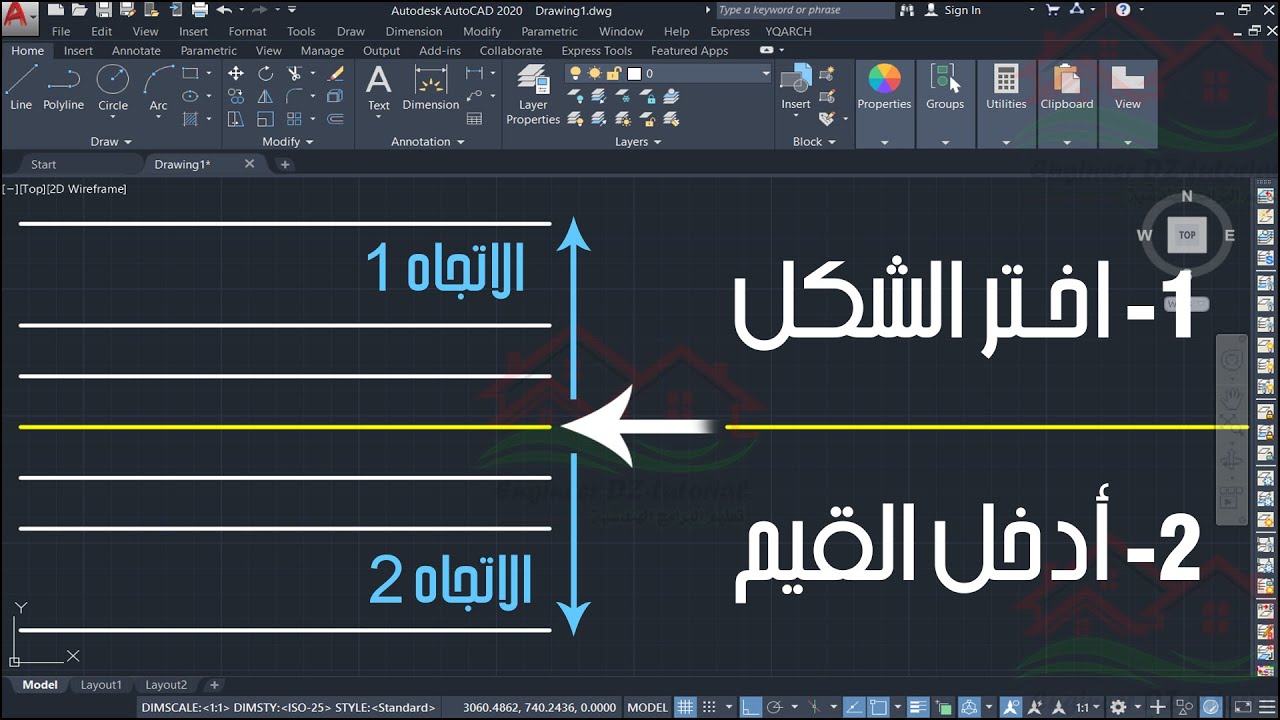This screenshot has width=1280, height=720.
Task: Click the layer color swatch beside 0
Action: pyautogui.click(x=633, y=73)
